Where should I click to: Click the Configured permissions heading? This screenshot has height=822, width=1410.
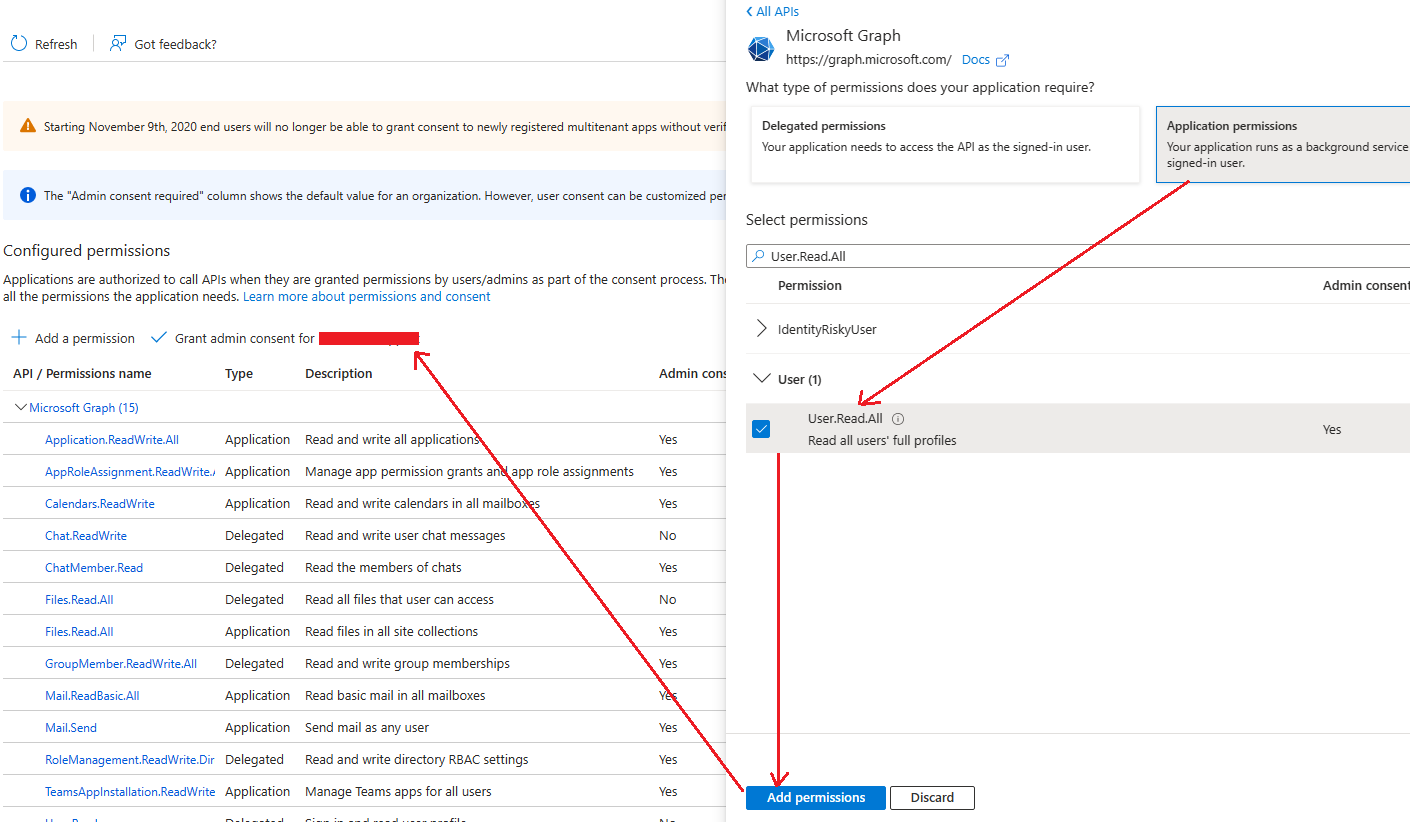point(87,250)
